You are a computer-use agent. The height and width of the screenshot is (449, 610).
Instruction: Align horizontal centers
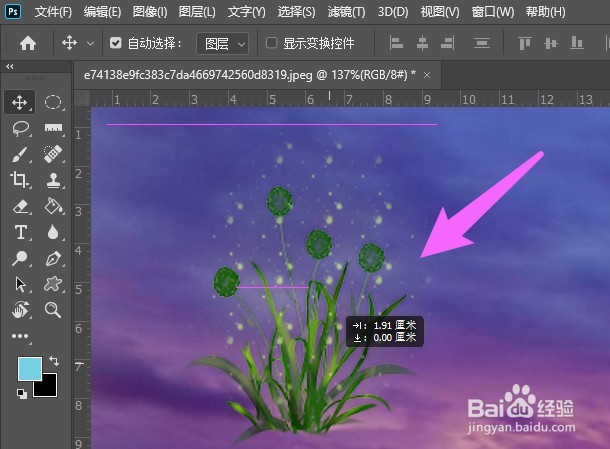pos(422,43)
